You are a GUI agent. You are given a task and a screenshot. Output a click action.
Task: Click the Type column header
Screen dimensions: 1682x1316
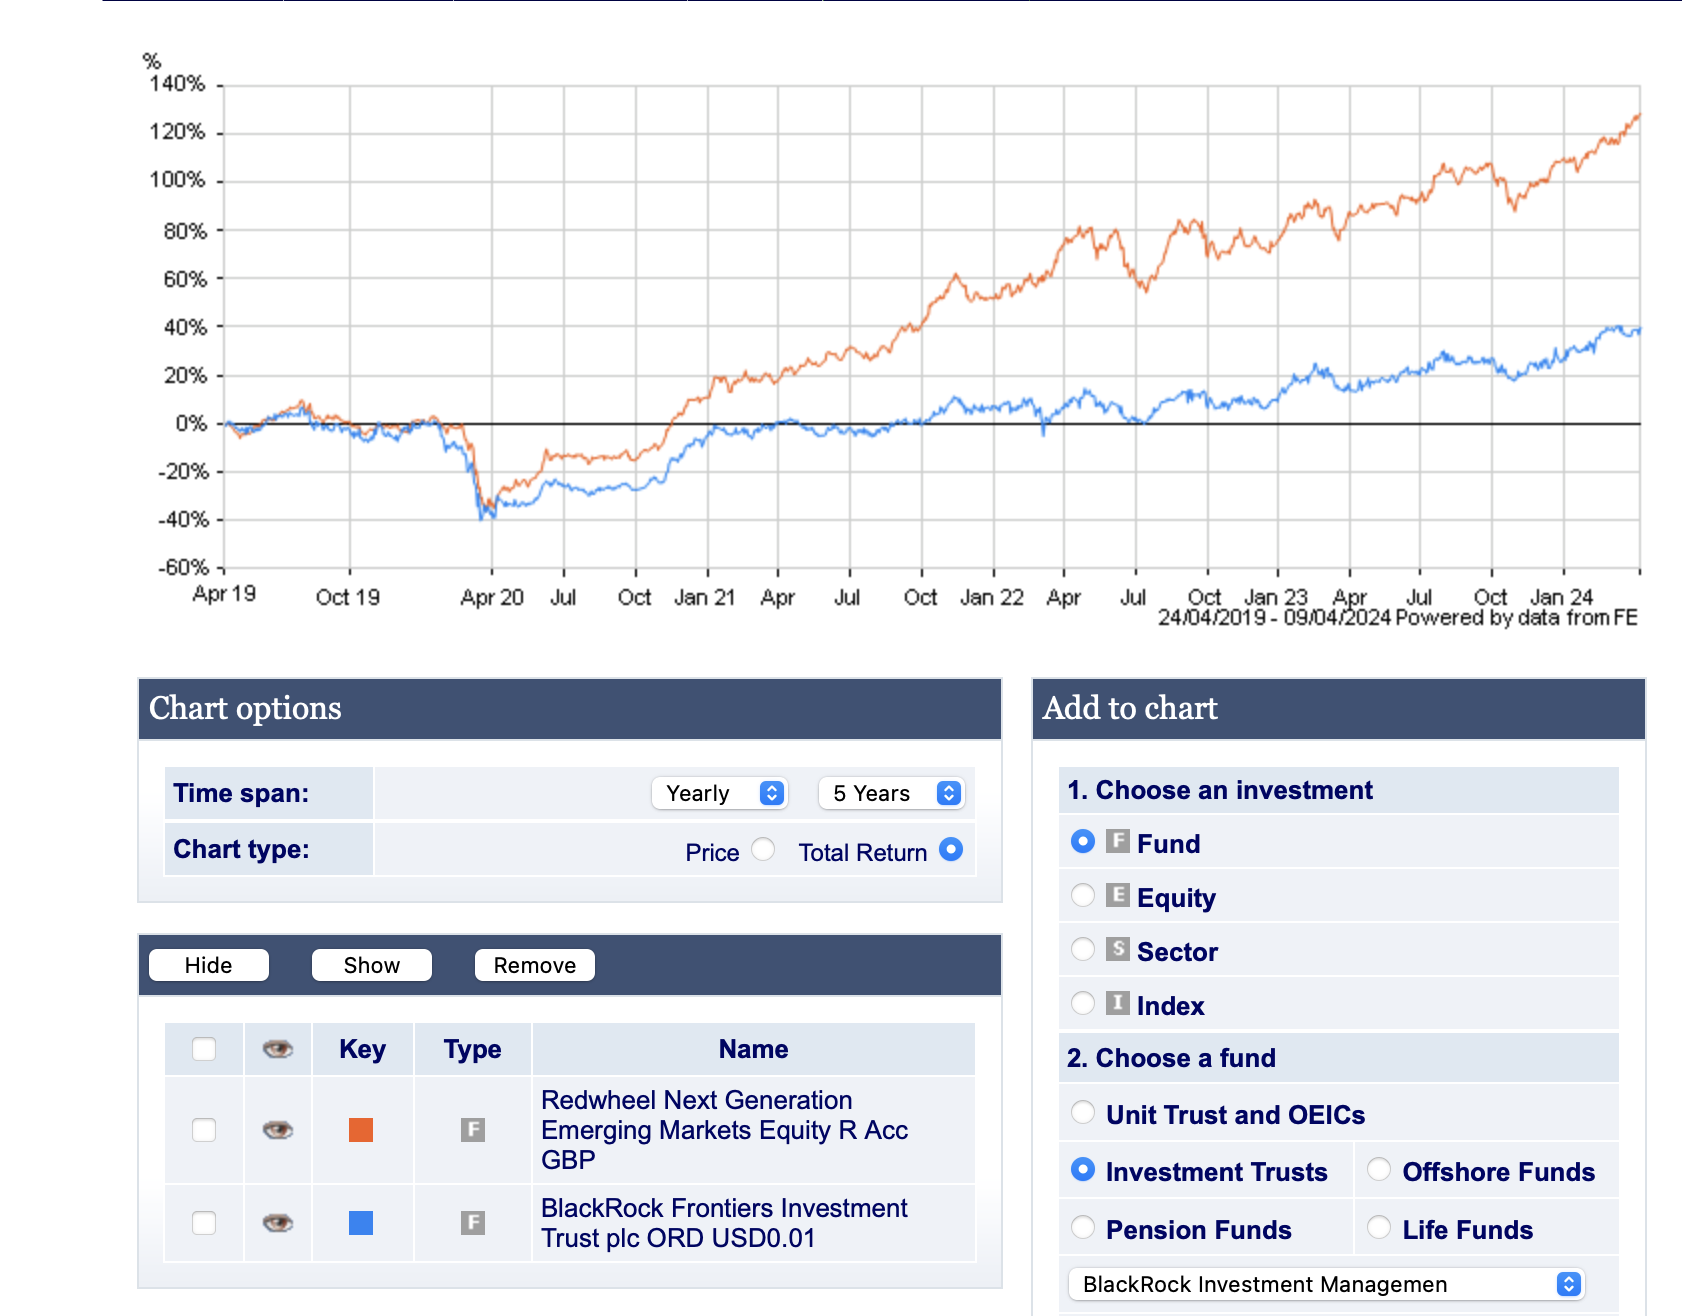473,1049
